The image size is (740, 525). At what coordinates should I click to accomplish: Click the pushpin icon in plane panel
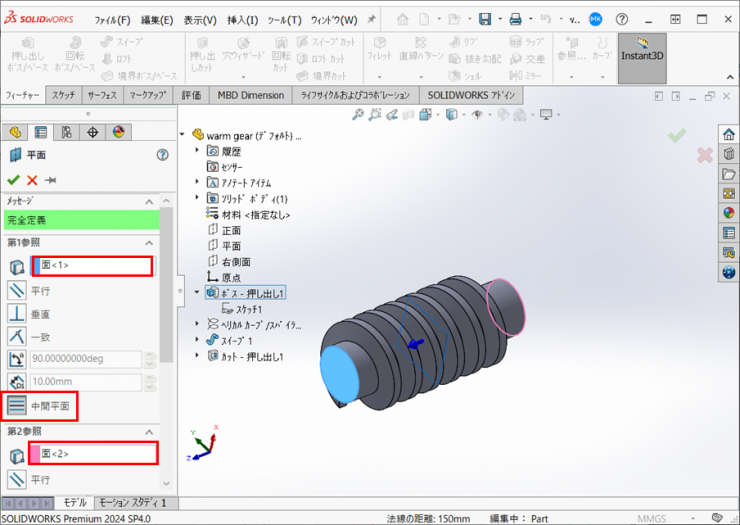click(50, 179)
